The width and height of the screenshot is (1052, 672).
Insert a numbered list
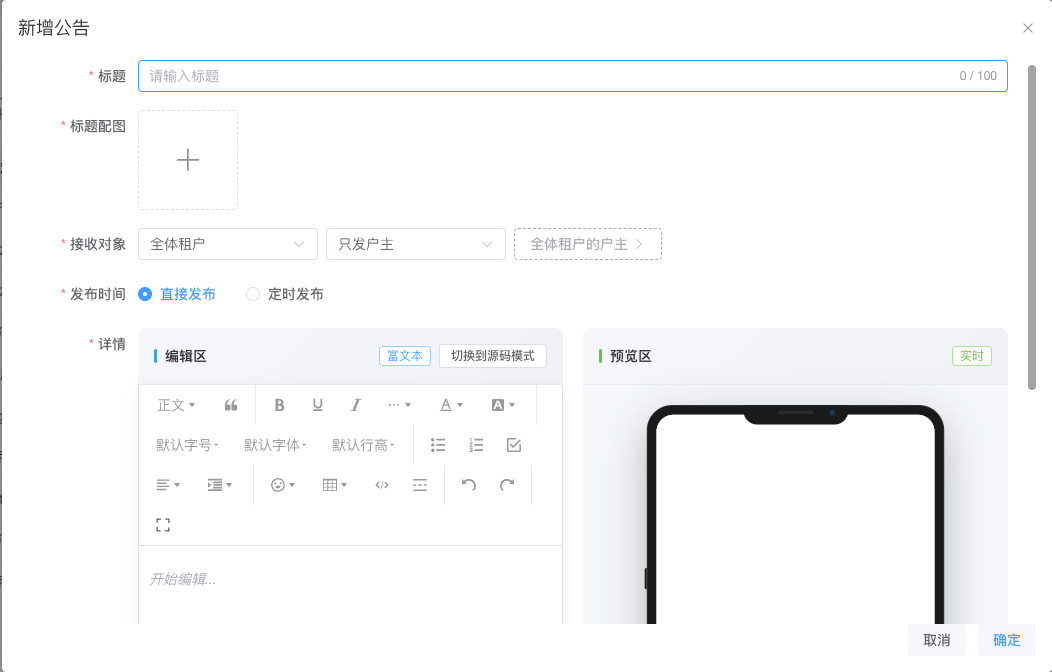[x=476, y=445]
